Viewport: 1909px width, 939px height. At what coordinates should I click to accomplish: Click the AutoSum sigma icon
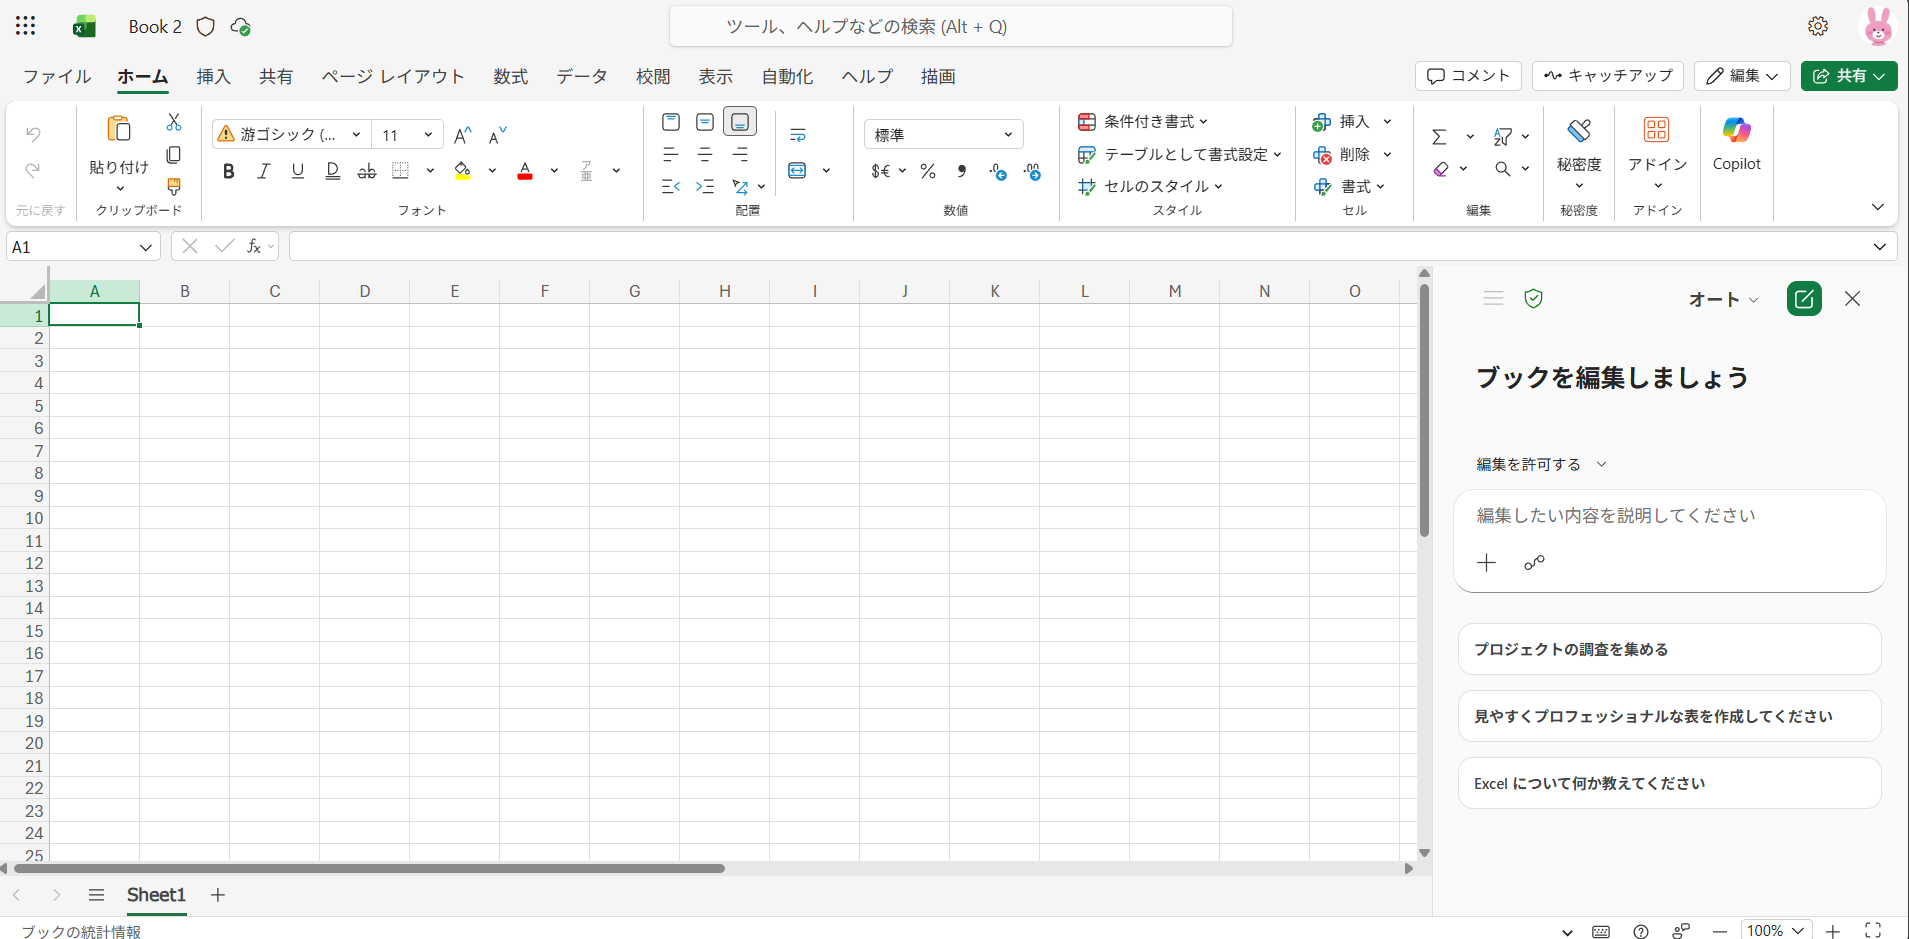pyautogui.click(x=1439, y=137)
